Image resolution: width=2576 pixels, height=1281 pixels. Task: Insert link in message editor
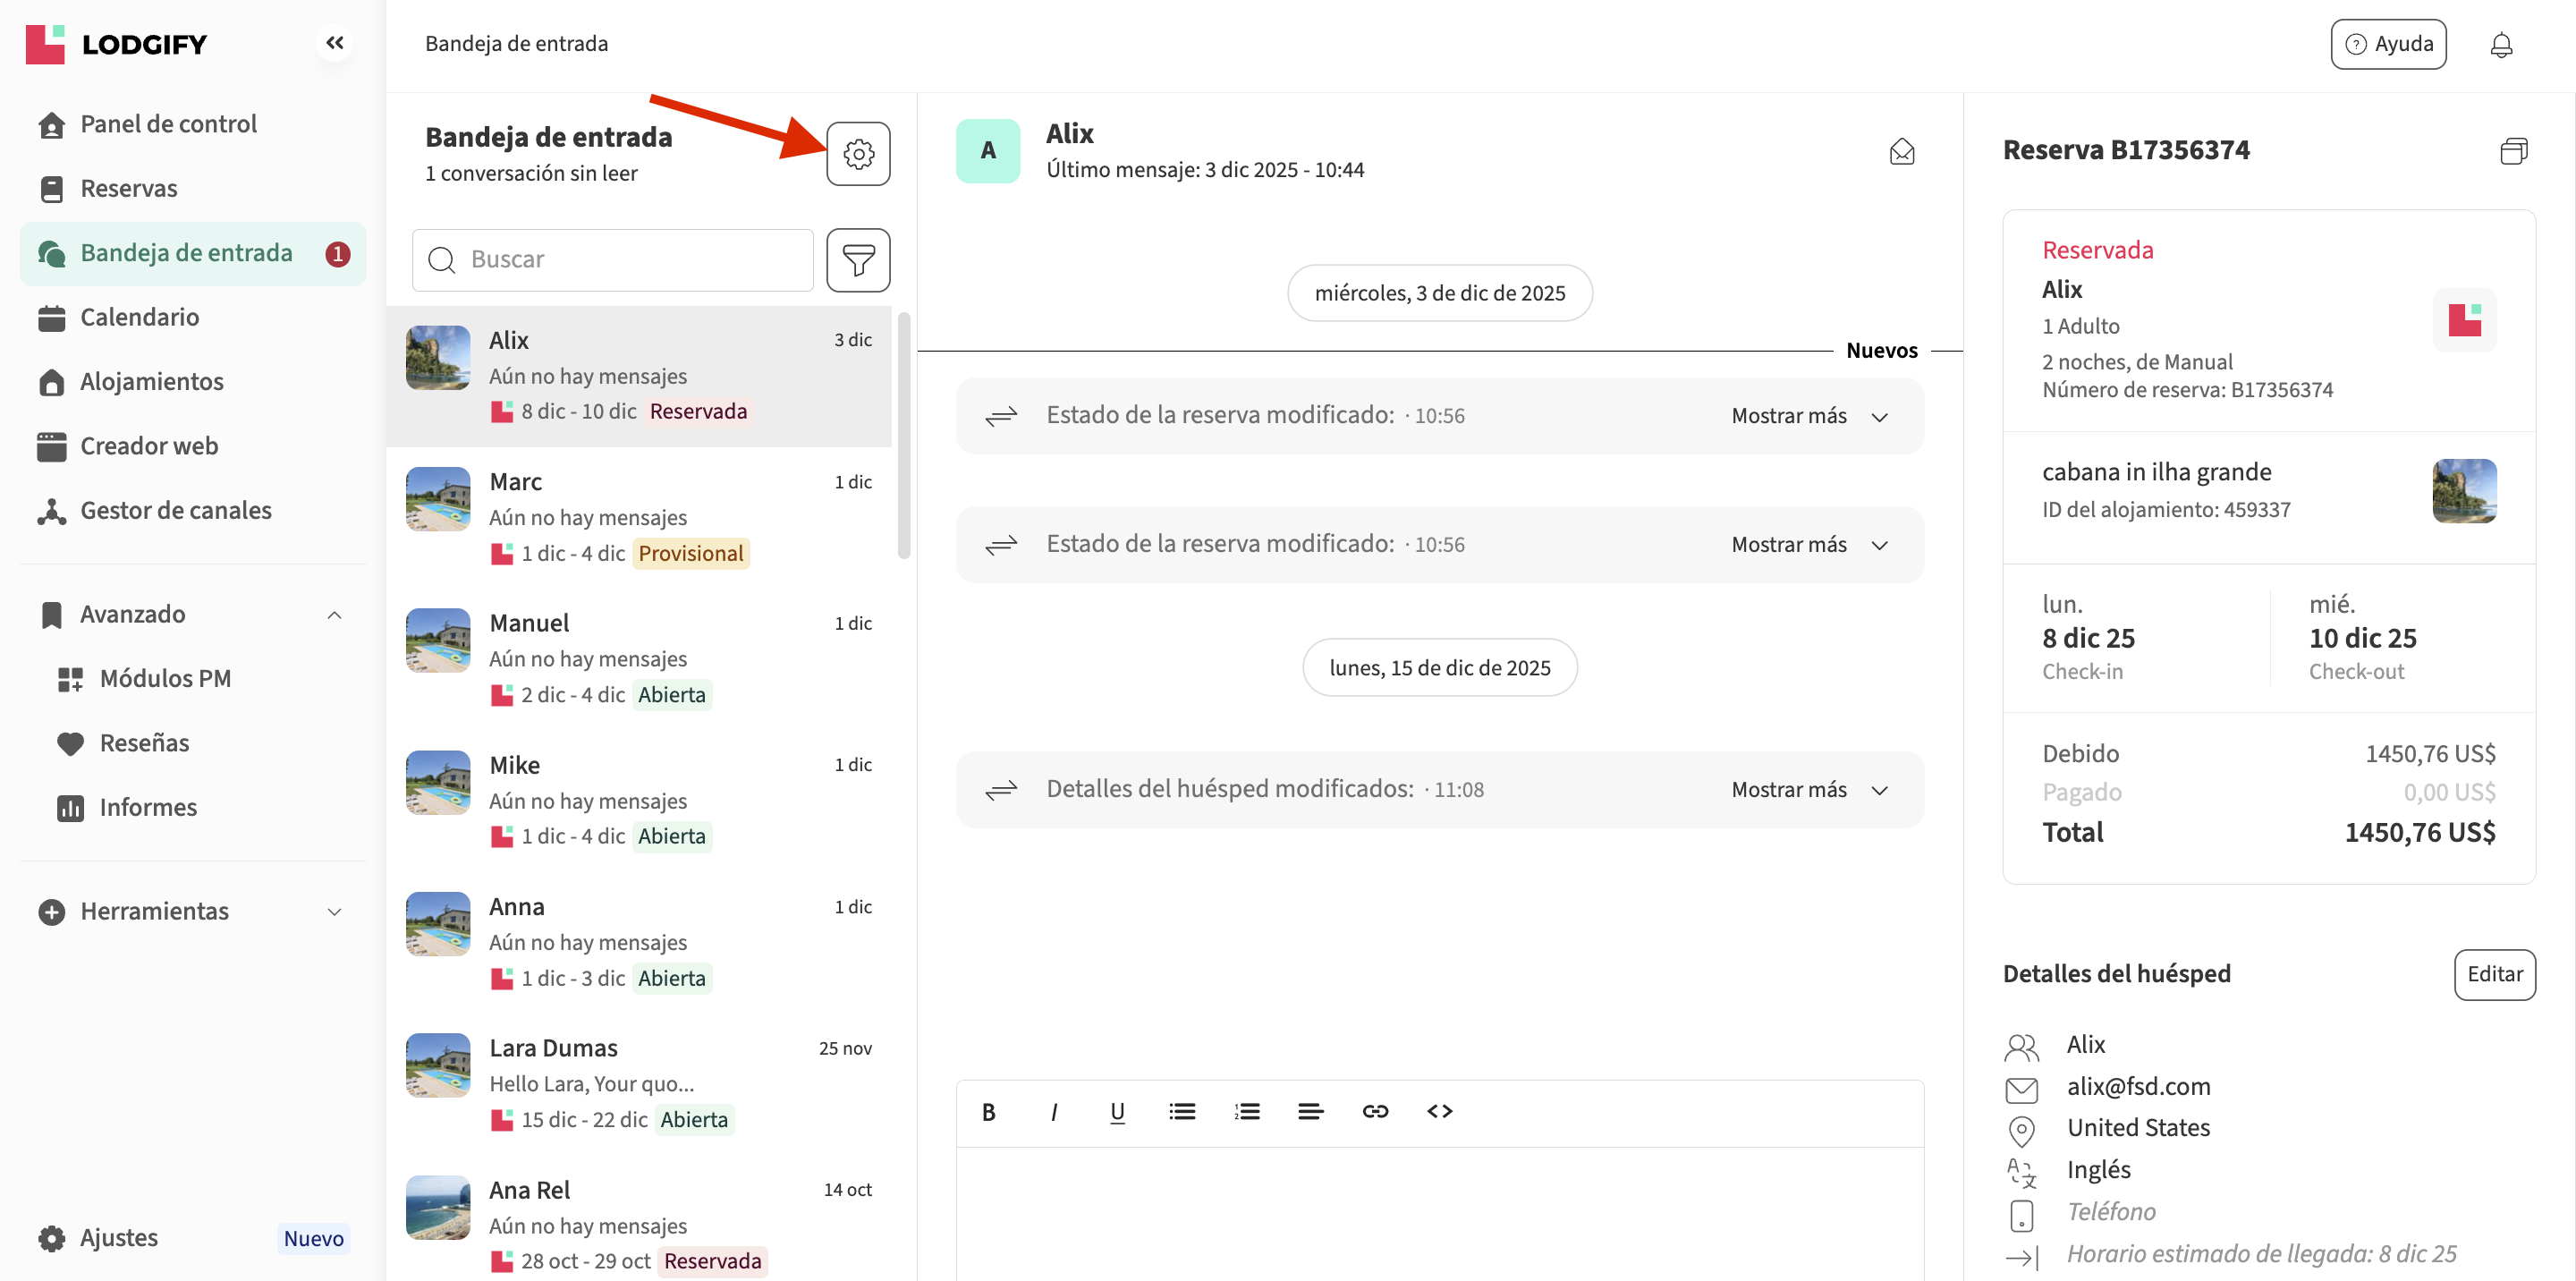click(1374, 1111)
